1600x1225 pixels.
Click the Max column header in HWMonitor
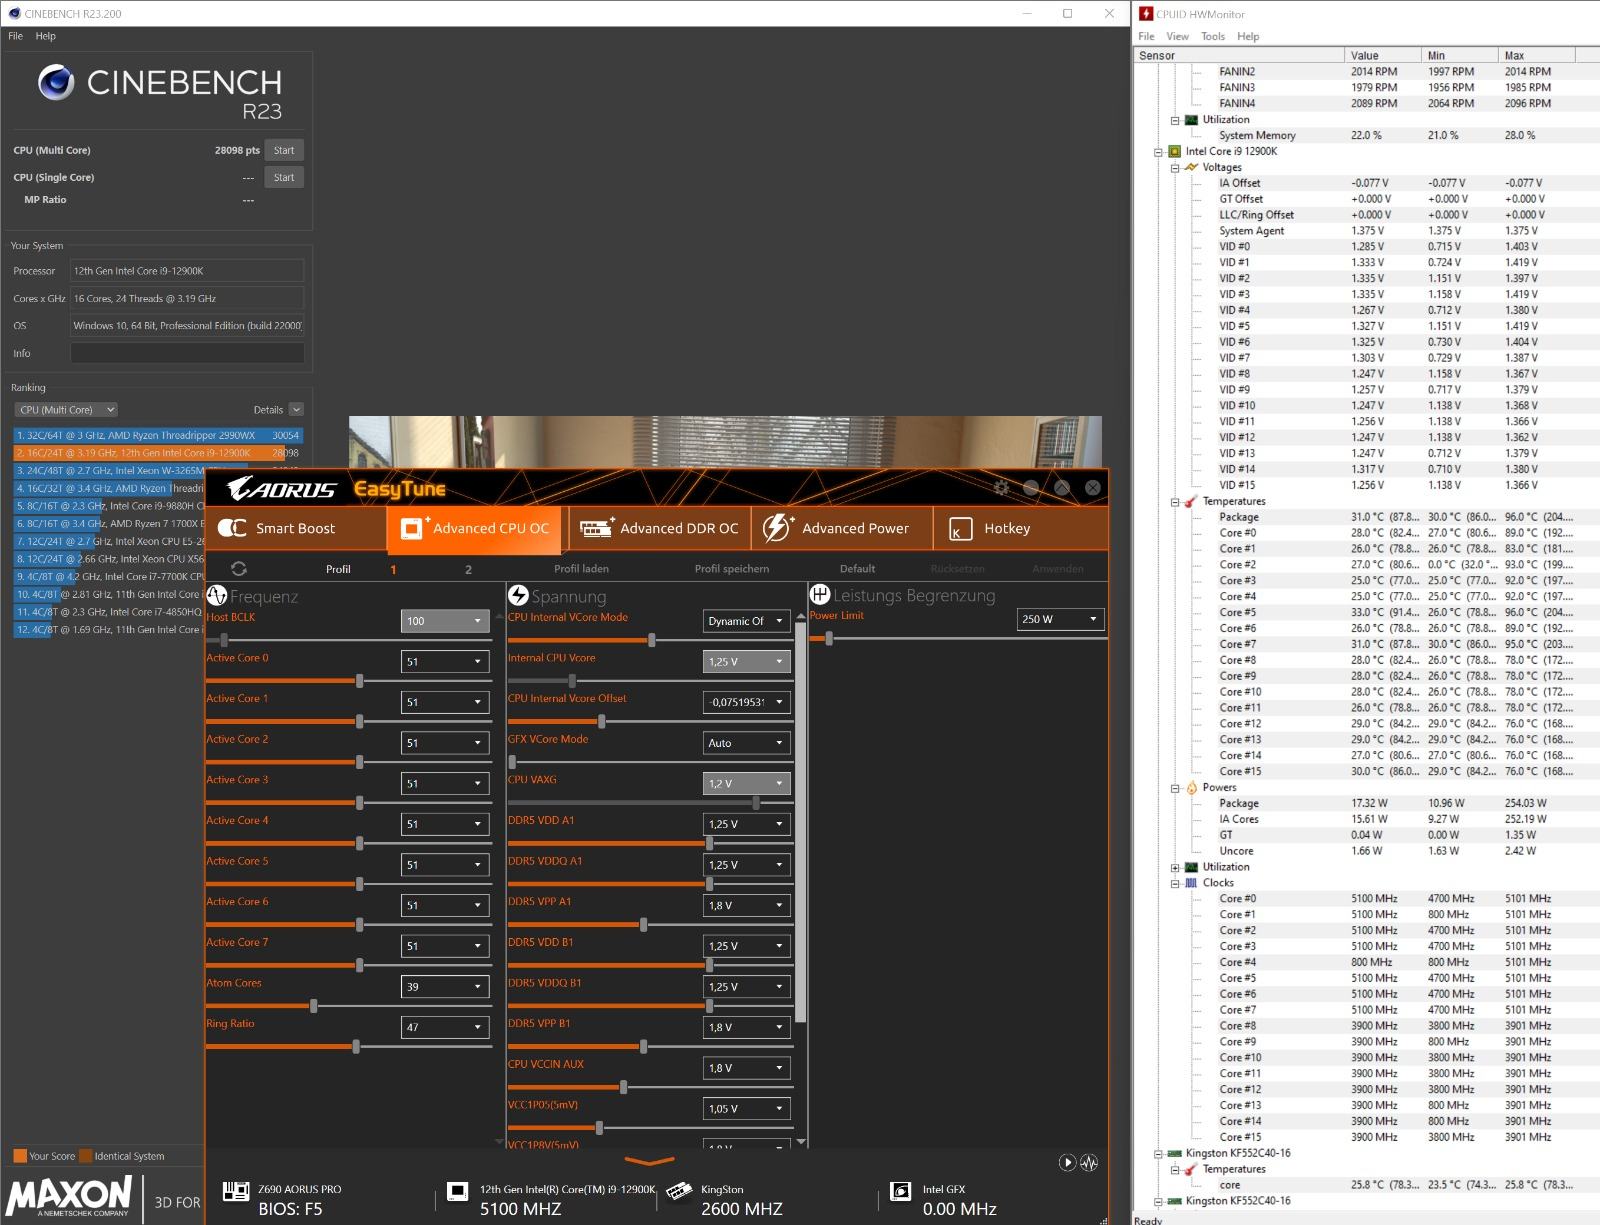[x=1536, y=55]
